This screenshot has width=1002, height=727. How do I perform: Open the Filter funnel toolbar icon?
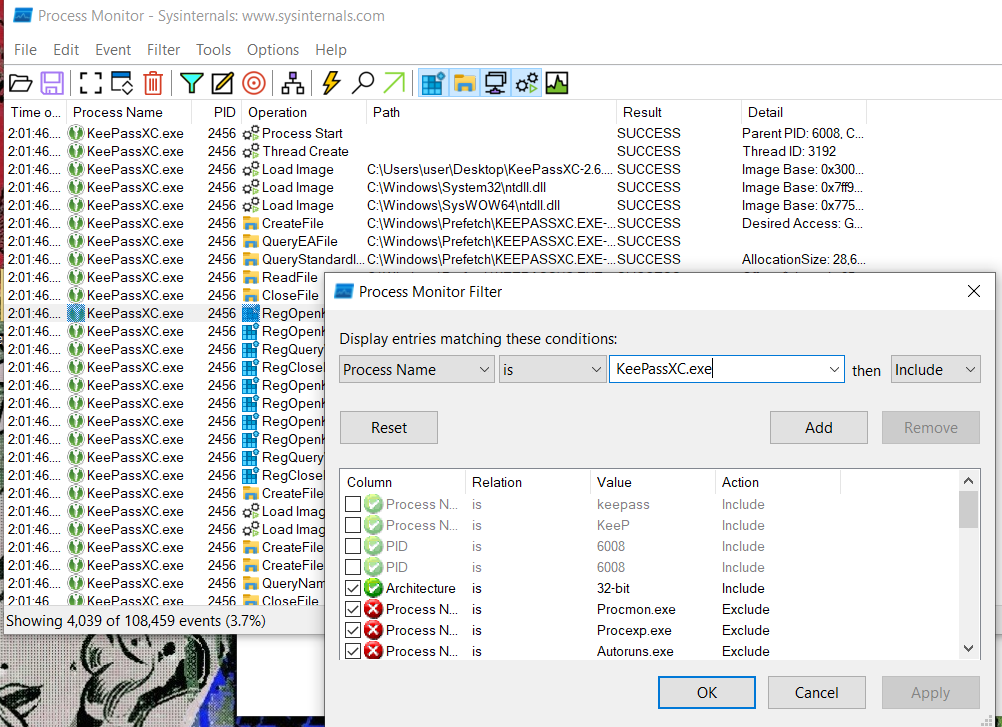(x=191, y=83)
